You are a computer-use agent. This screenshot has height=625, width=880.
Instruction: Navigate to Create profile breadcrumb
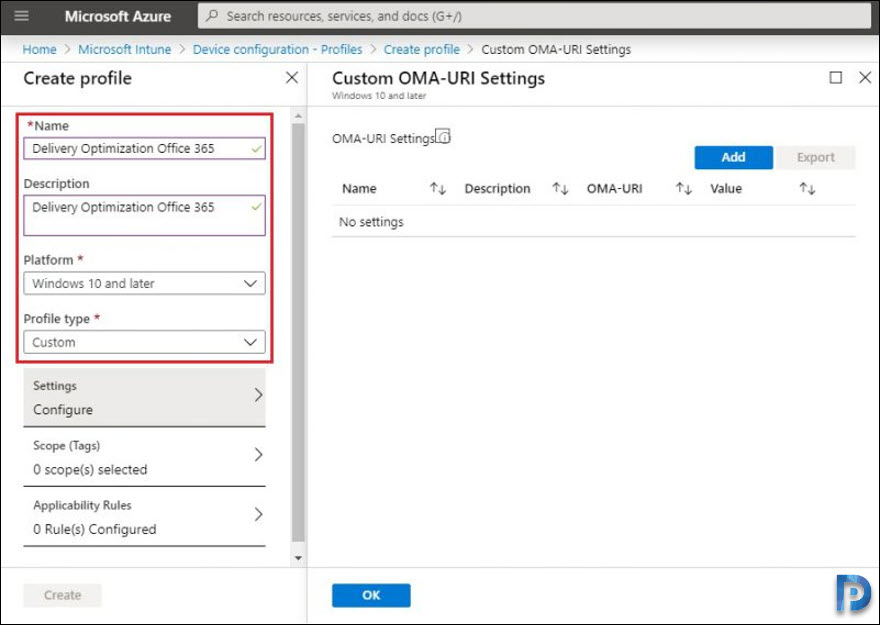coord(421,49)
